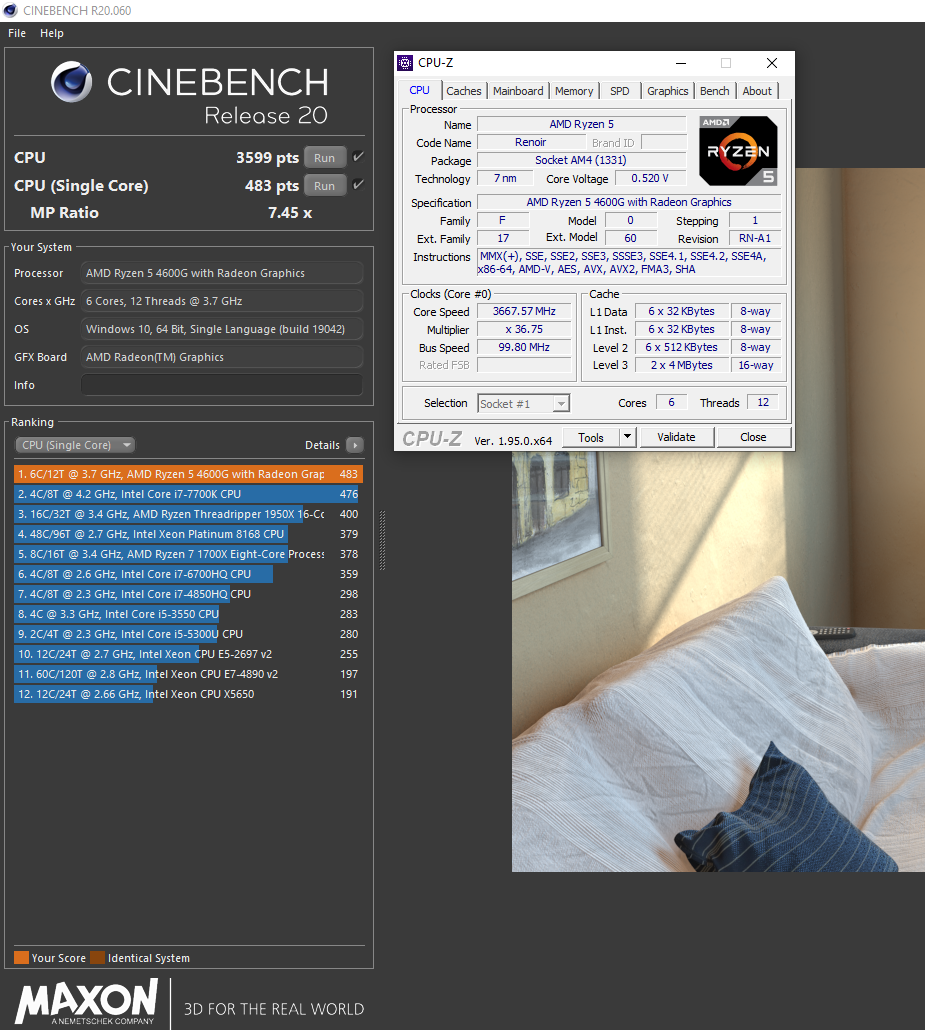Click the Code Name value Renoir
Image resolution: width=925 pixels, height=1030 pixels.
[530, 142]
